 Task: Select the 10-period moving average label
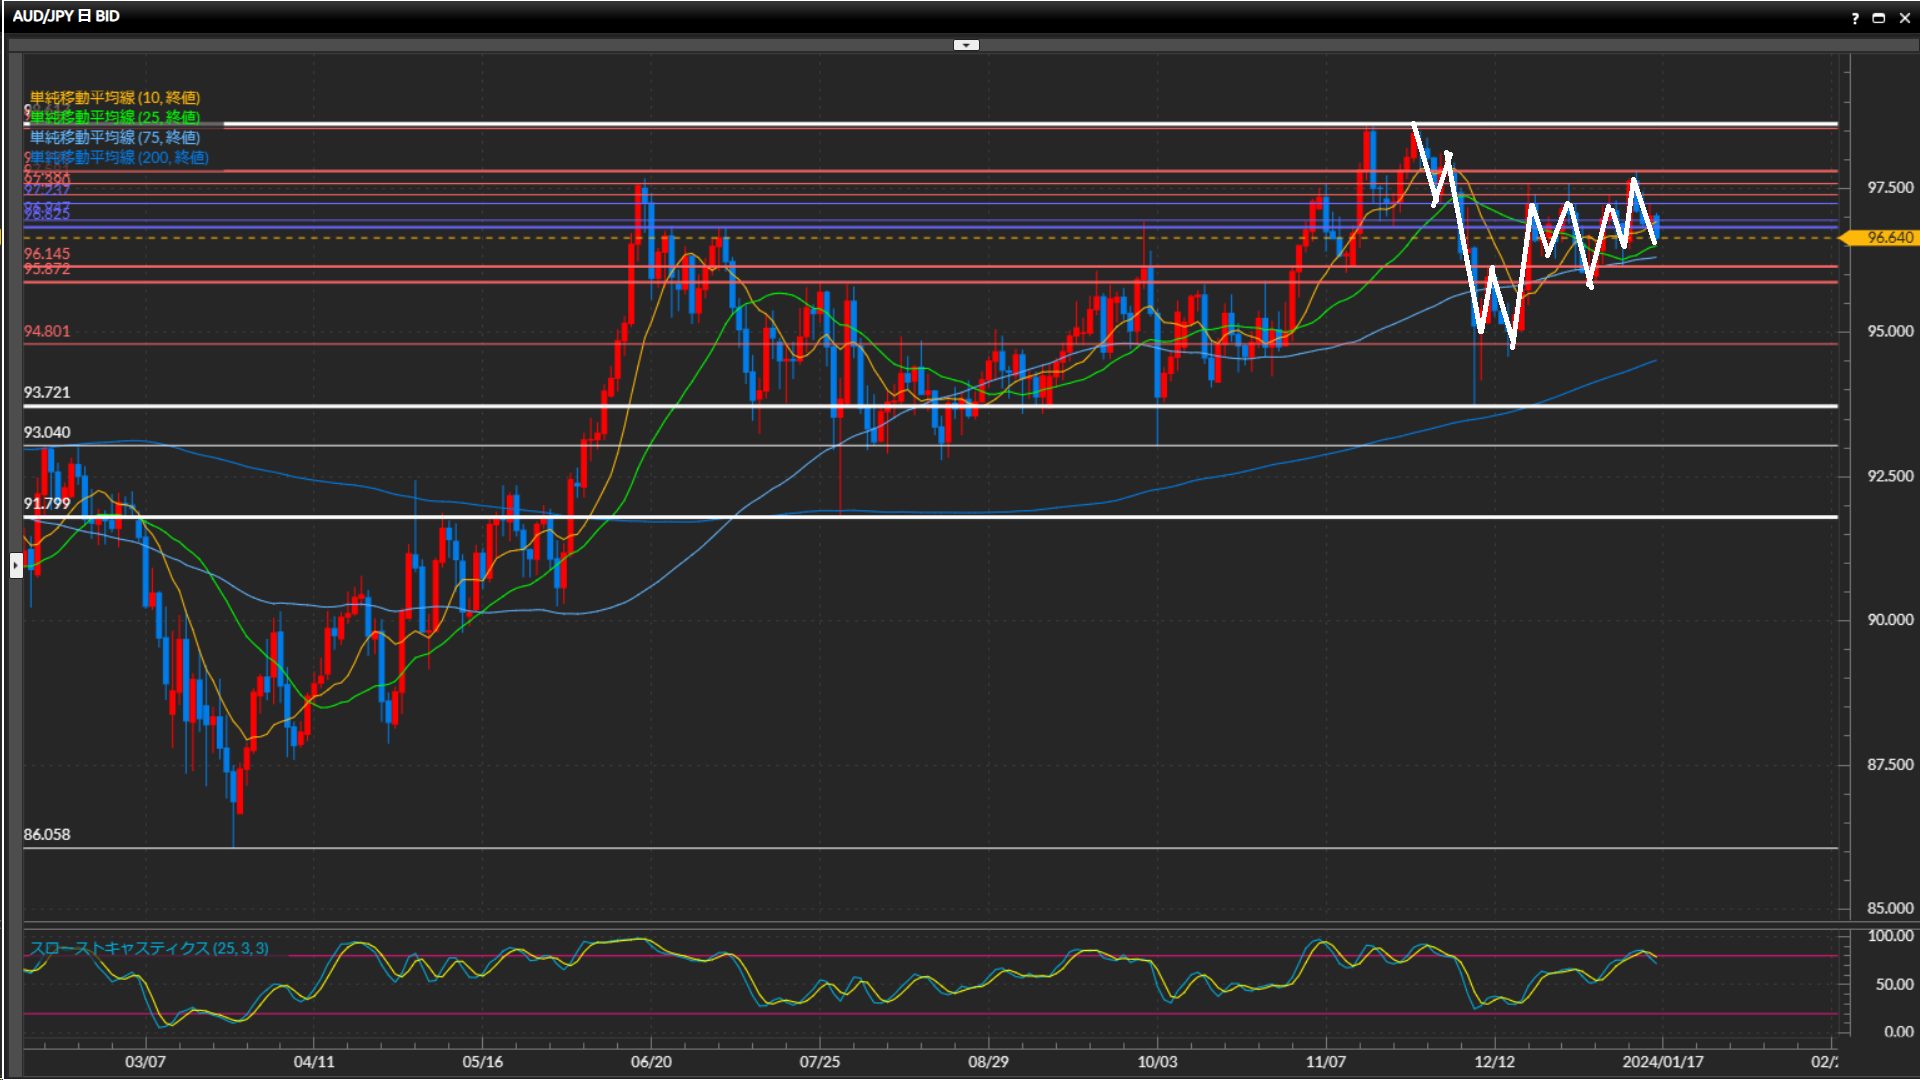[115, 98]
